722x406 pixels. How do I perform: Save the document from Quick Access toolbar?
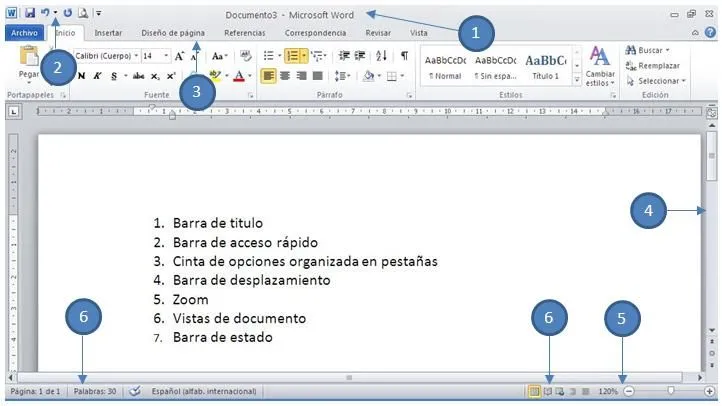[30, 13]
